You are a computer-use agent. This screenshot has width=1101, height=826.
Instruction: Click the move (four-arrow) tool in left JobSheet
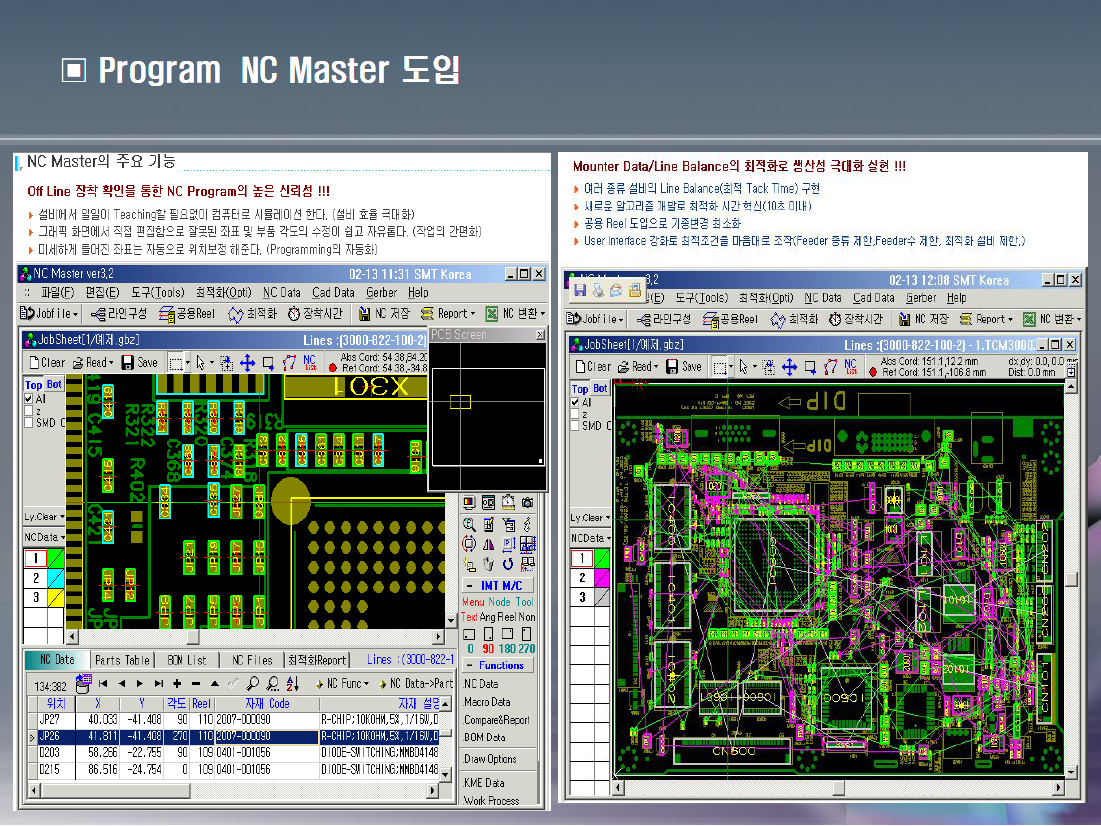point(247,362)
